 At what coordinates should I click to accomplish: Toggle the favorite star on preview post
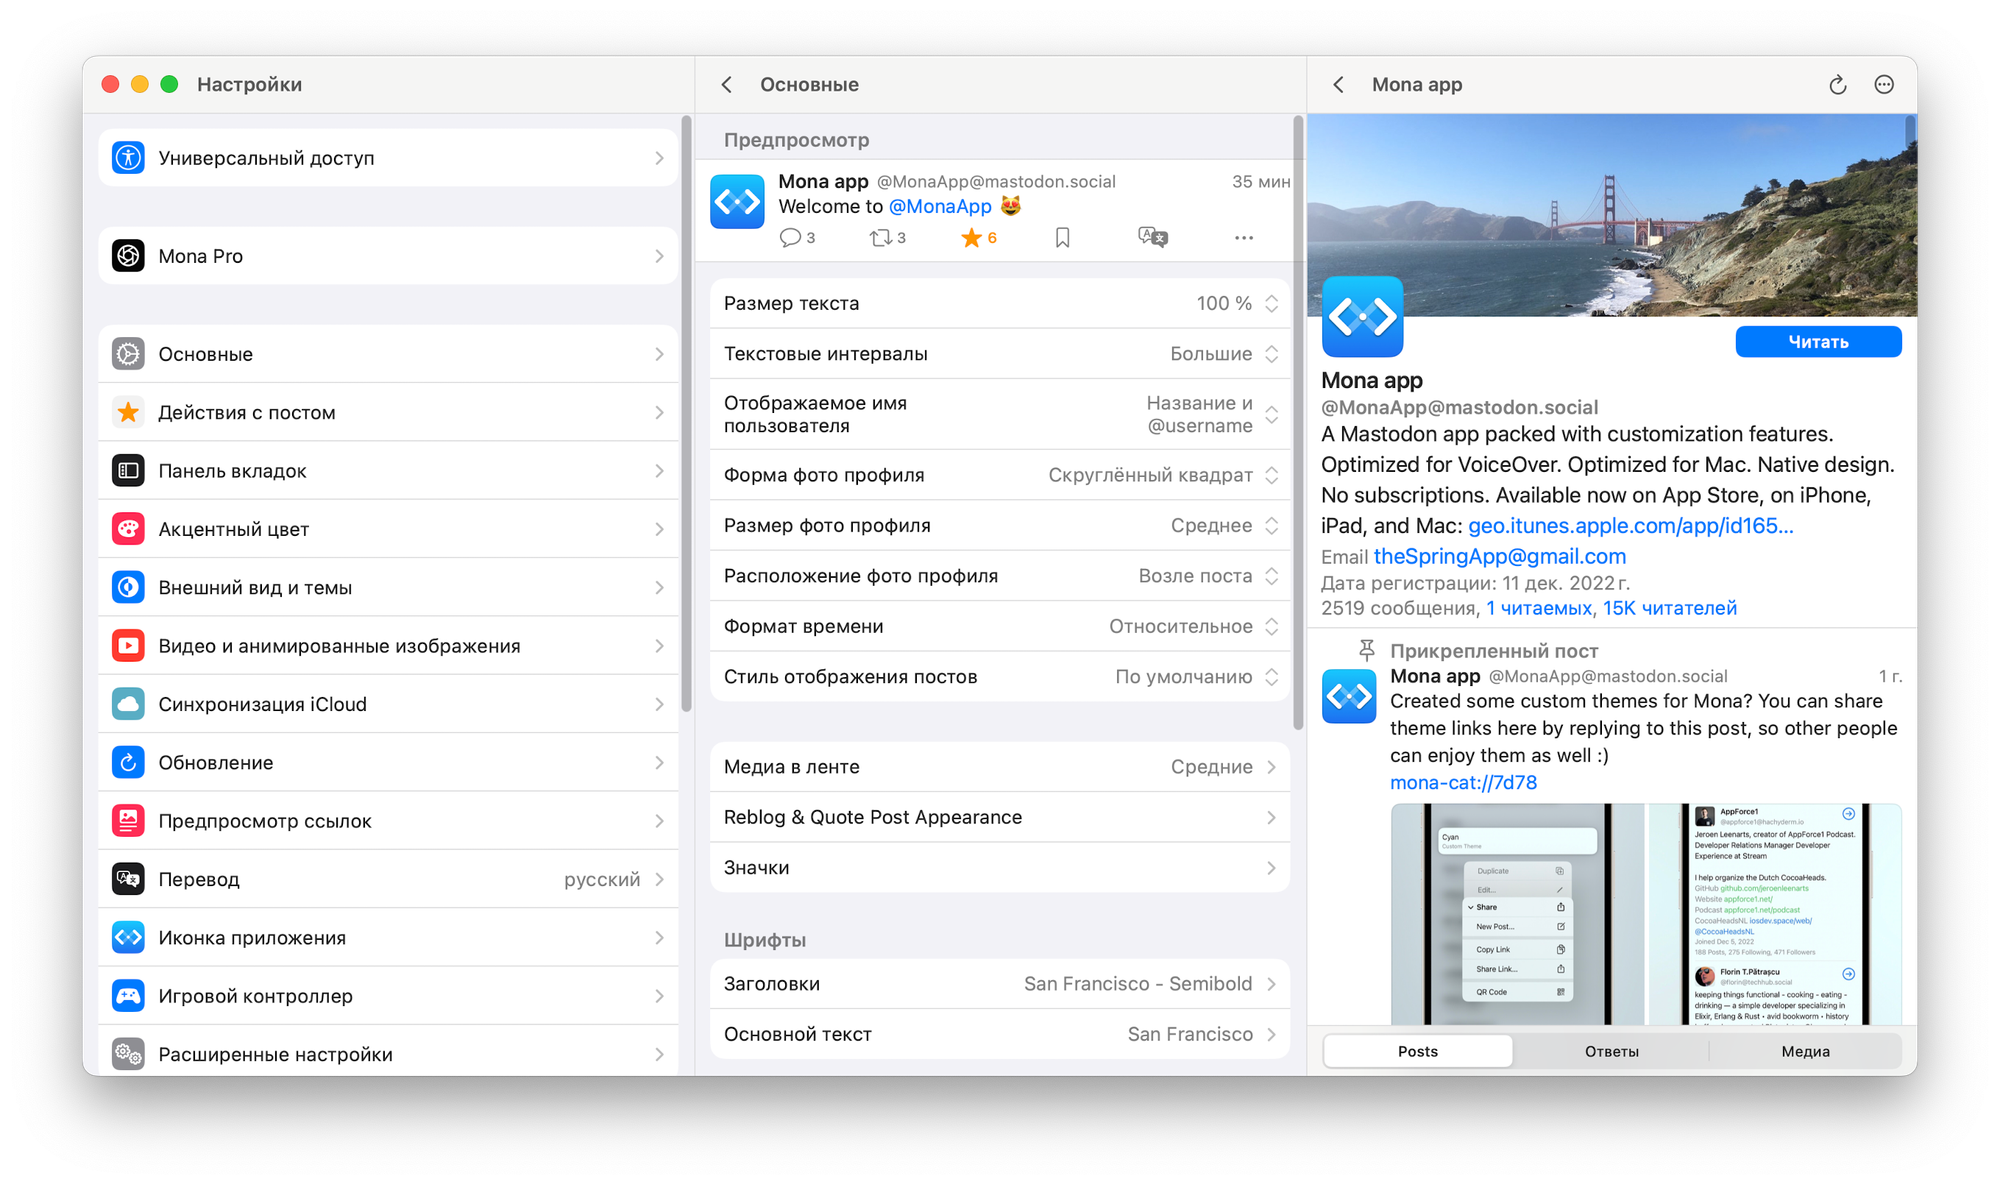click(971, 238)
